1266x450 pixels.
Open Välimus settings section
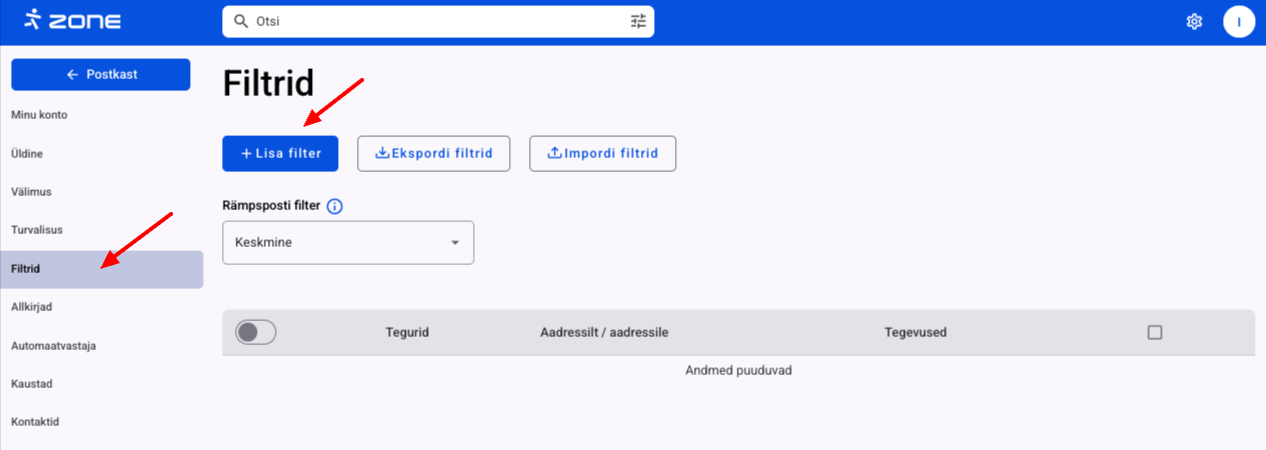pos(31,191)
